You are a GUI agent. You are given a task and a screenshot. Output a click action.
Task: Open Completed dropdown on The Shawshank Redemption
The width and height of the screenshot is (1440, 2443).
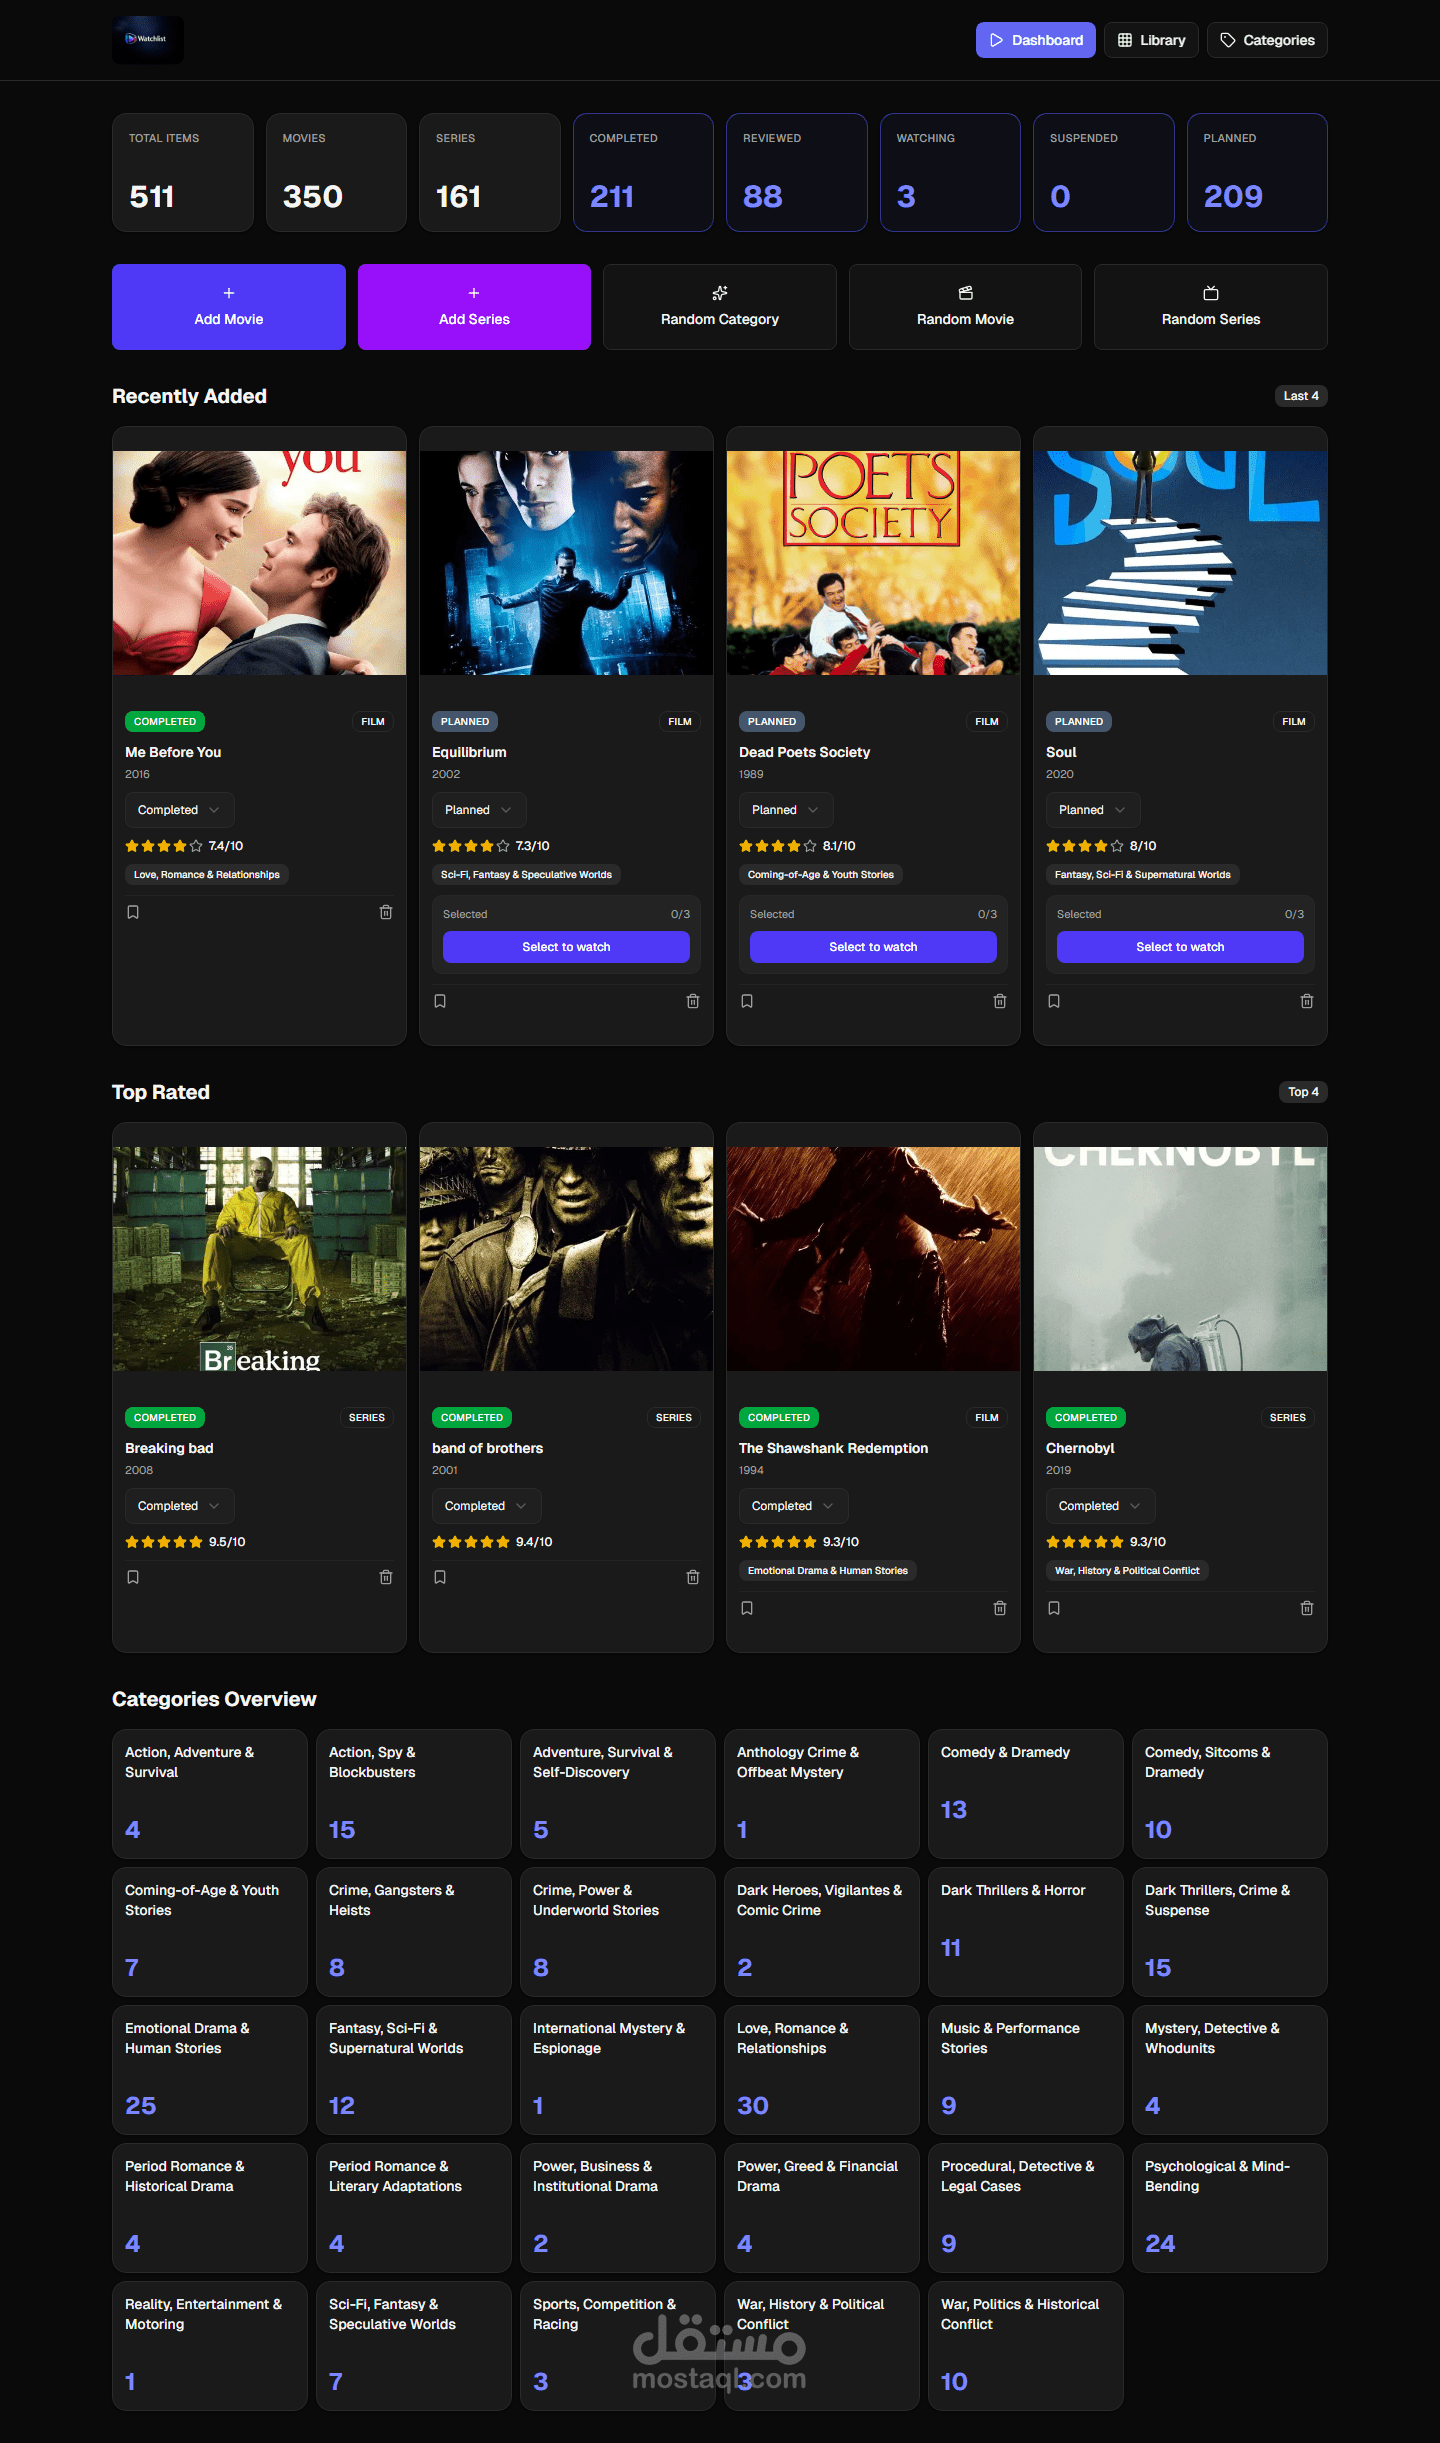tap(794, 1506)
